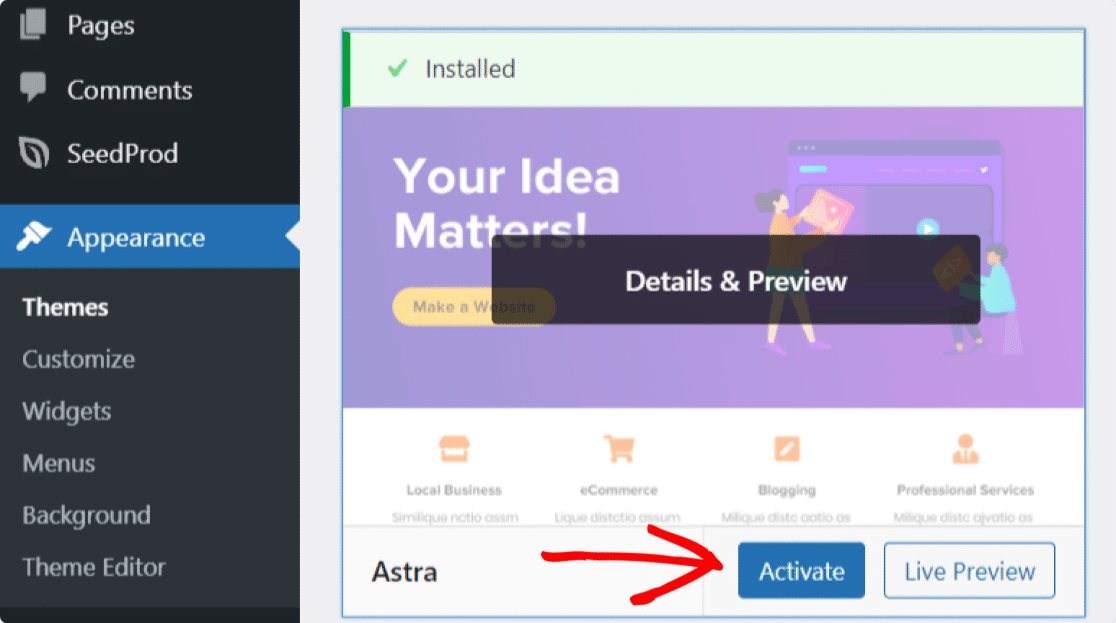
Task: Open Details & Preview overlay
Action: [736, 281]
